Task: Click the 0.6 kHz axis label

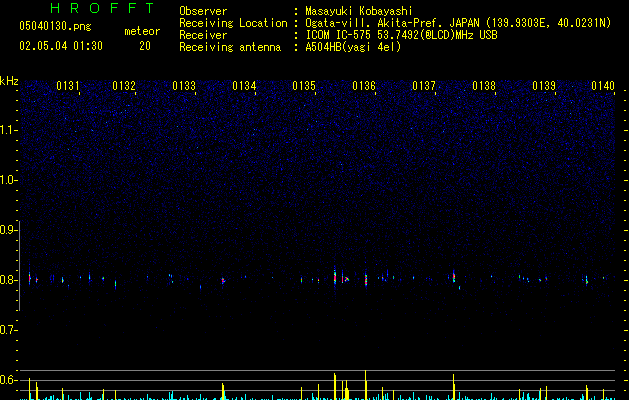Action: tap(8, 380)
